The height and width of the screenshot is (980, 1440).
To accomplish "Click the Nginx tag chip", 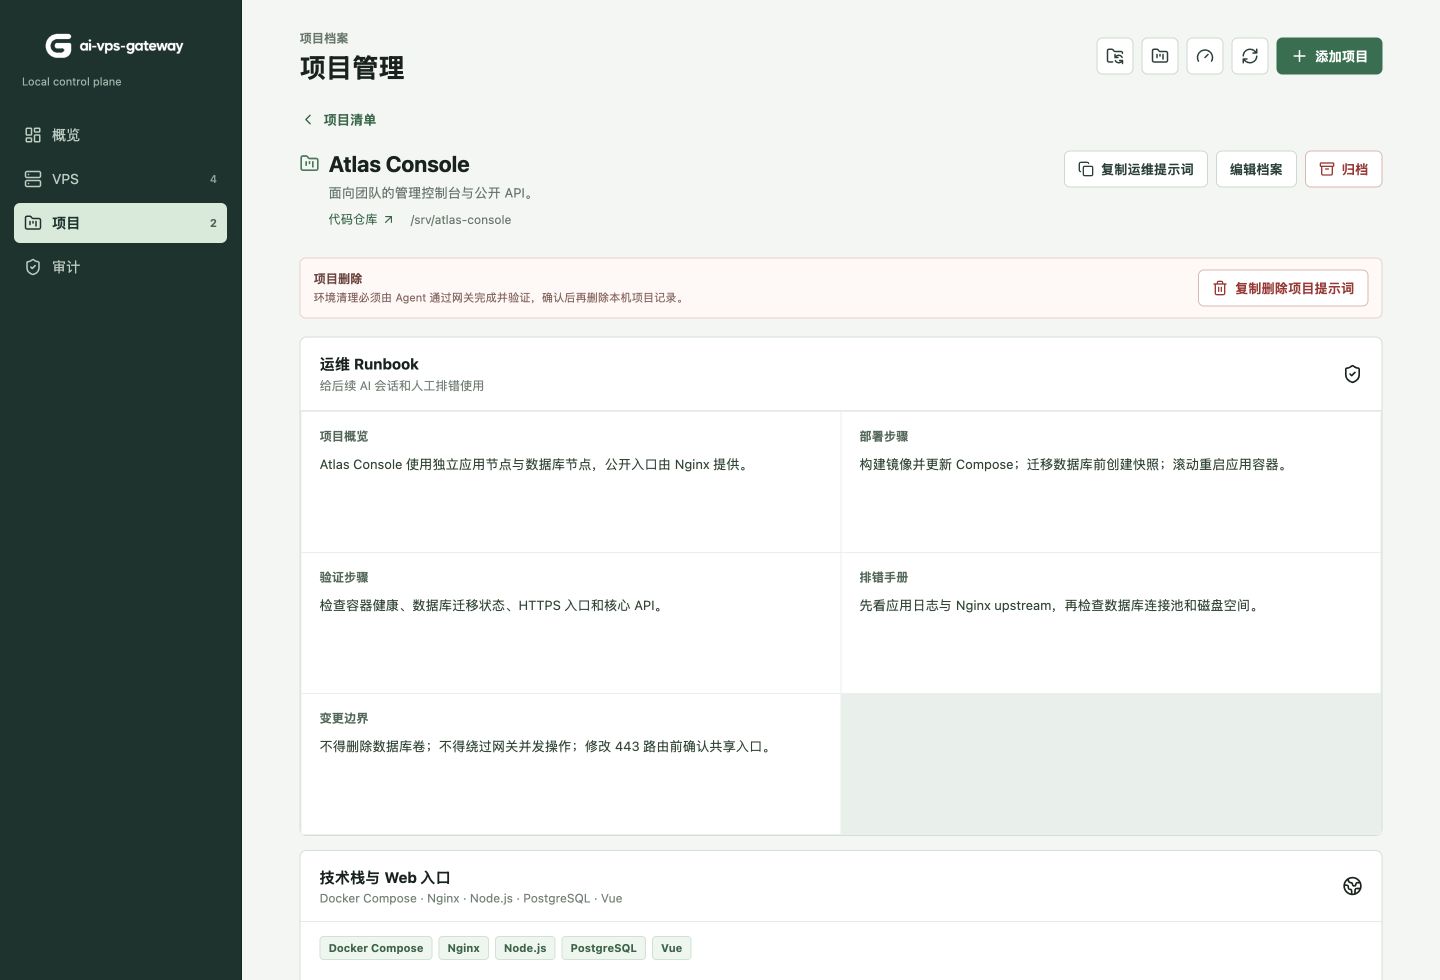I will coord(463,948).
